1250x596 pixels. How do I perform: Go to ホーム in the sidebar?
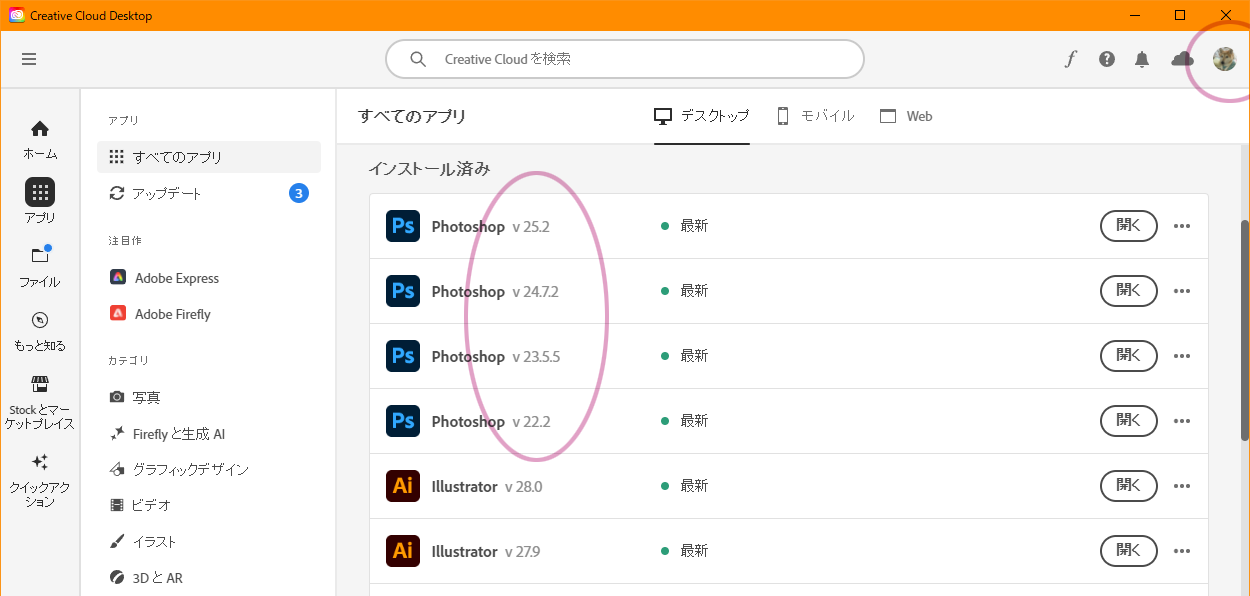click(39, 137)
